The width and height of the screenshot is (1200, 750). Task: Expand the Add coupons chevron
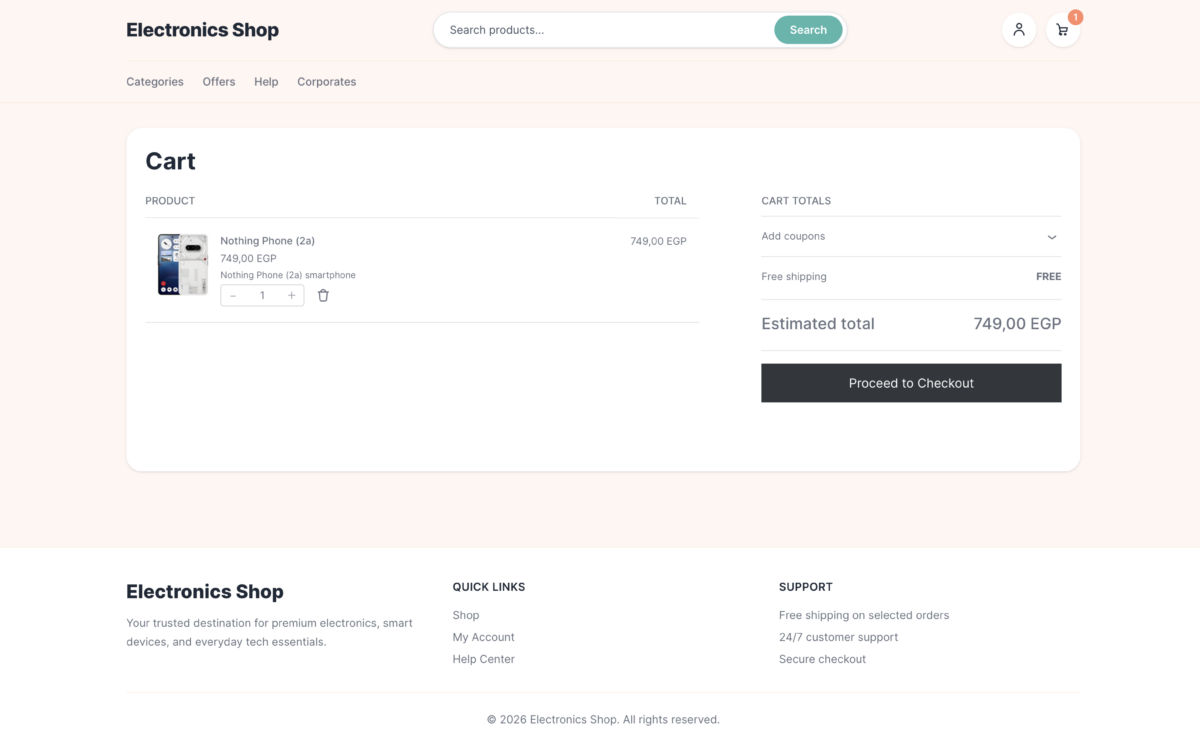point(1052,237)
